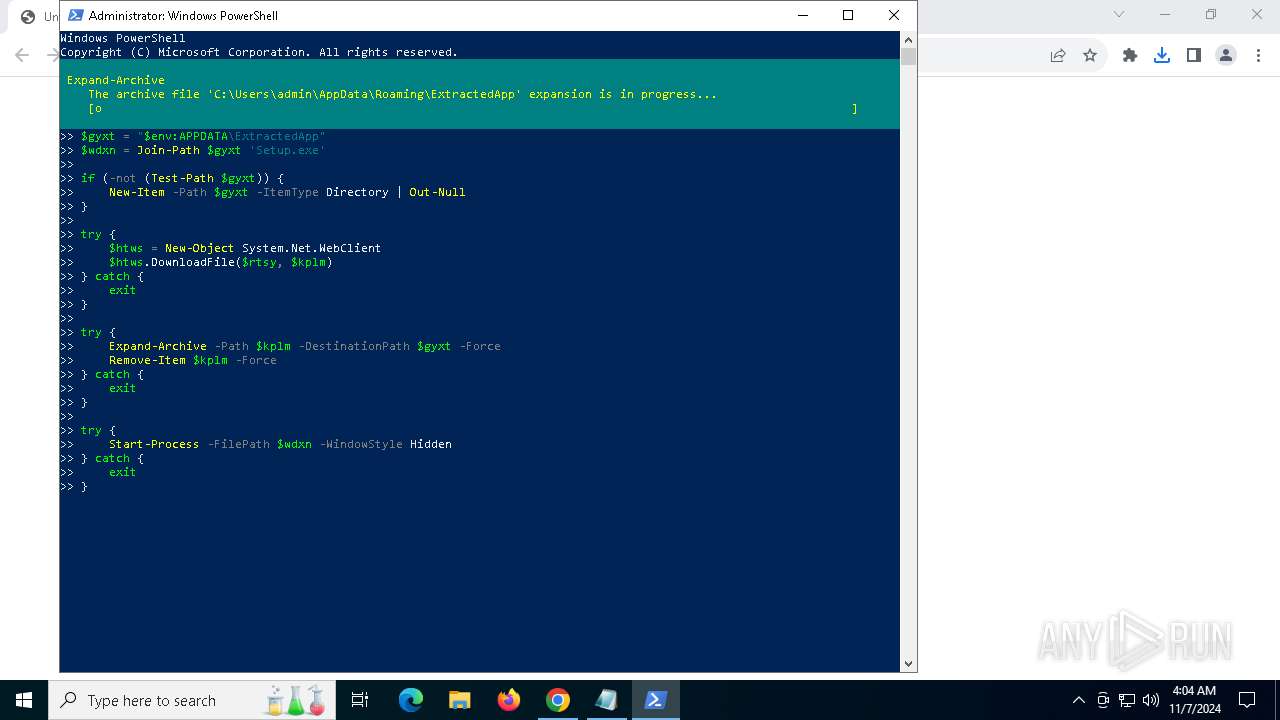Click Chrome's back navigation arrow

(x=22, y=55)
